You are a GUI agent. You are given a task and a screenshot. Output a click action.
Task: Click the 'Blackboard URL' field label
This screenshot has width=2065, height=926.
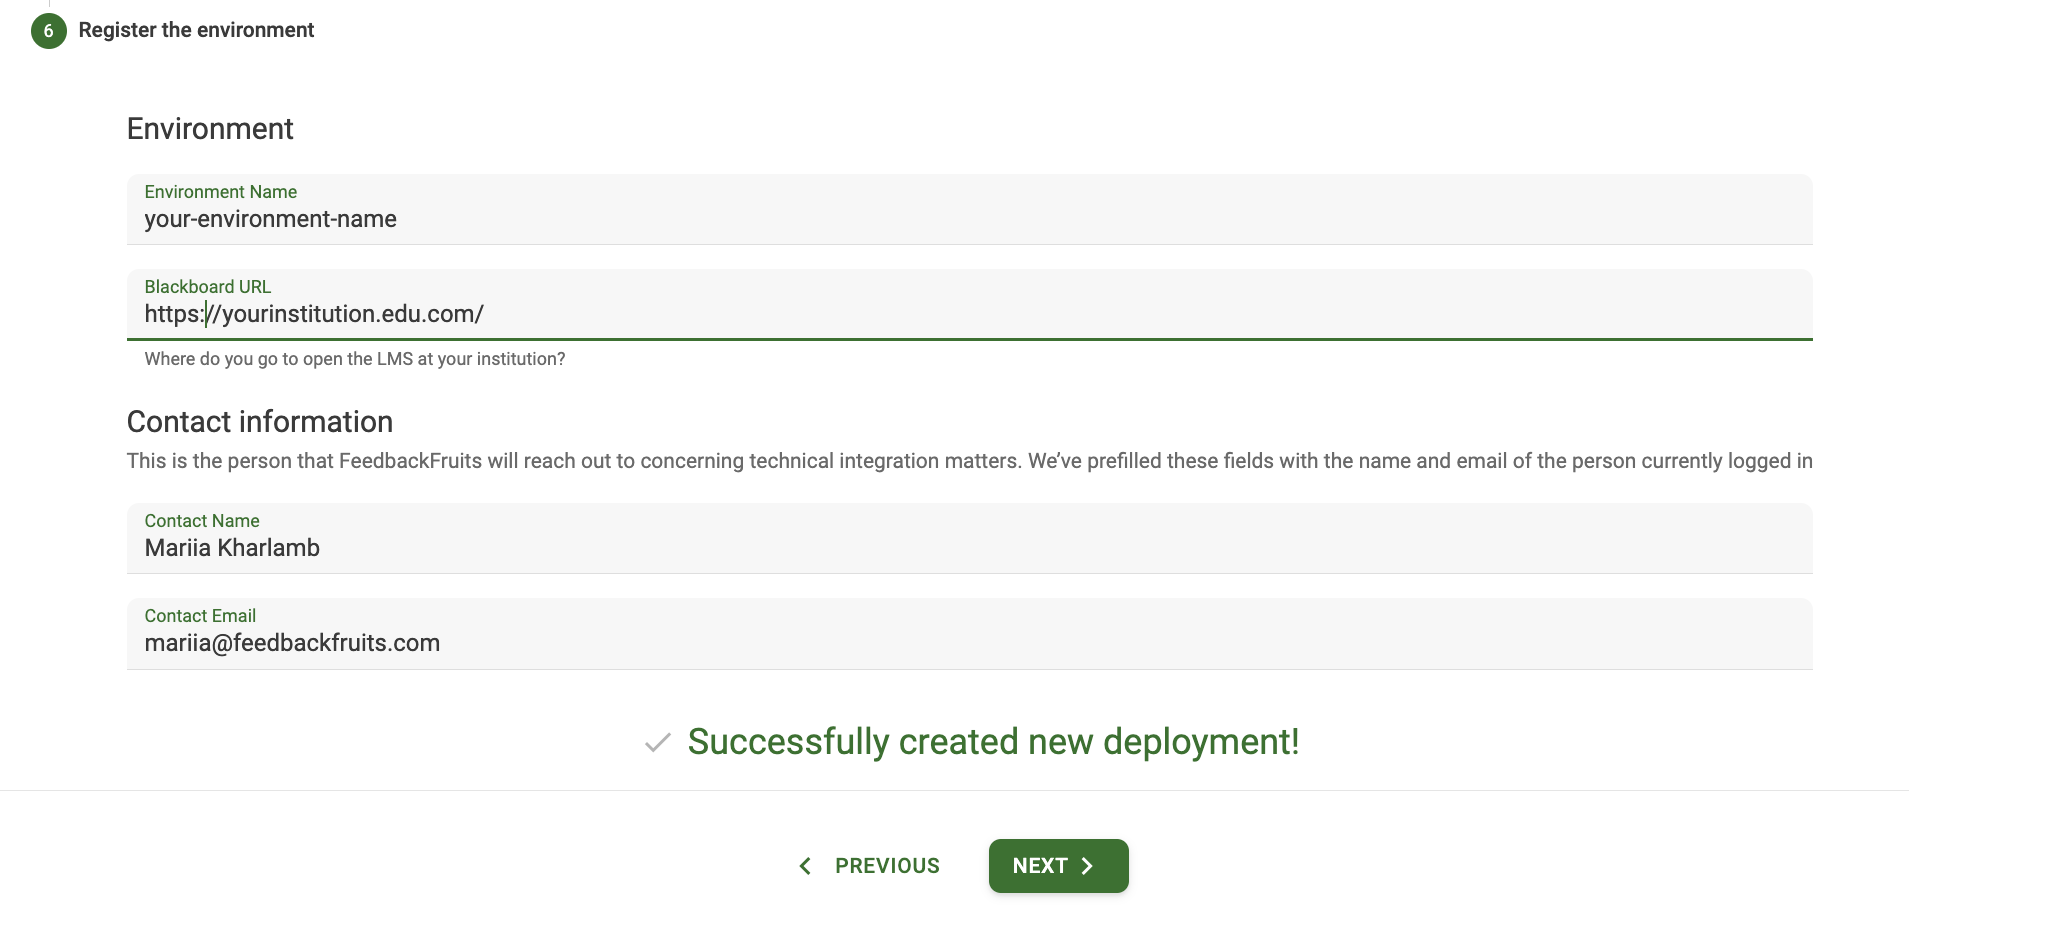(x=207, y=287)
